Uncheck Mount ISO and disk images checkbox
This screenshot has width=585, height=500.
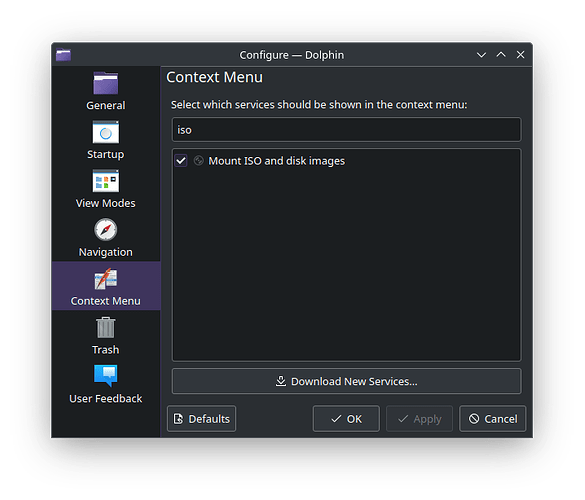(181, 161)
